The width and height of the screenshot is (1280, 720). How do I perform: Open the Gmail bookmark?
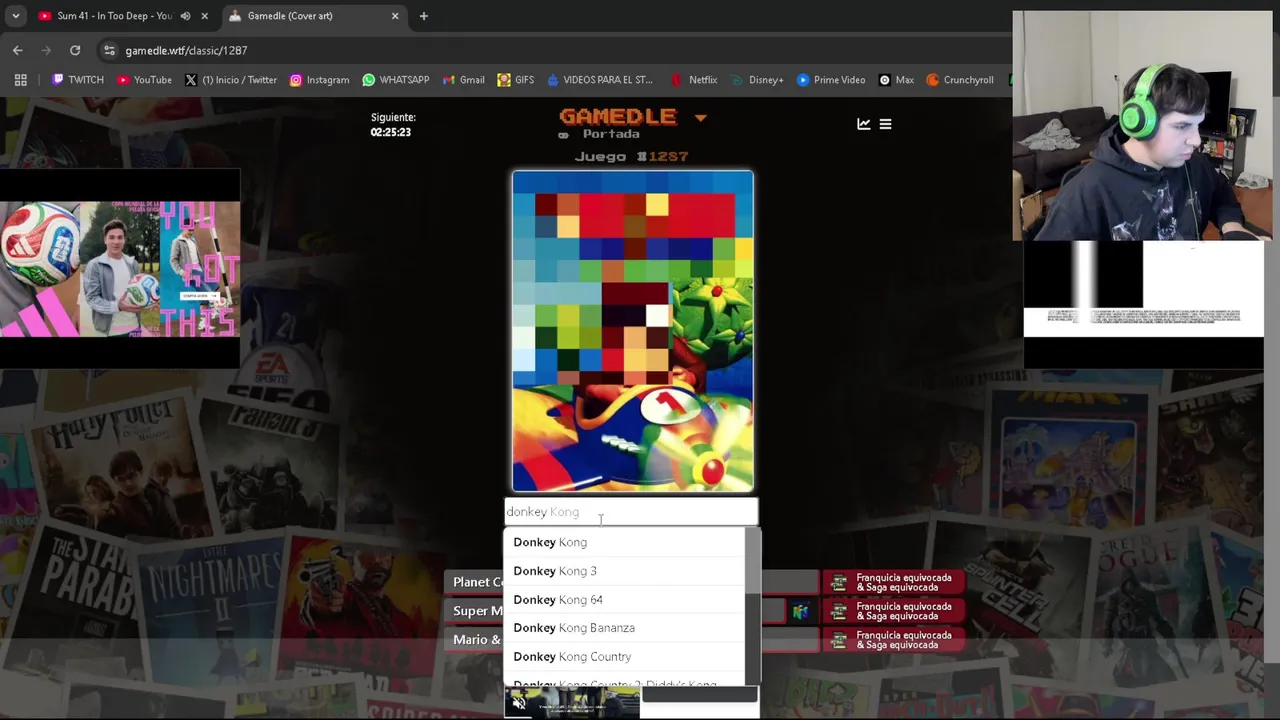464,80
